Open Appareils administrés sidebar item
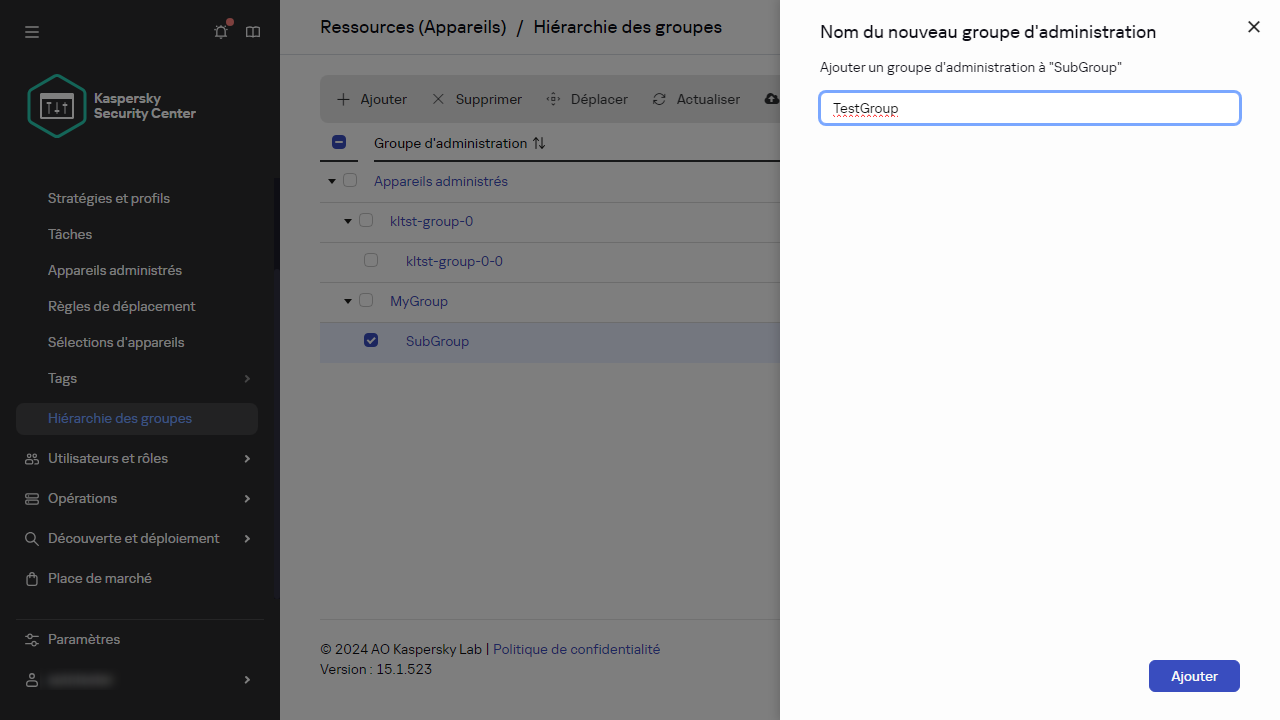 [x=115, y=270]
